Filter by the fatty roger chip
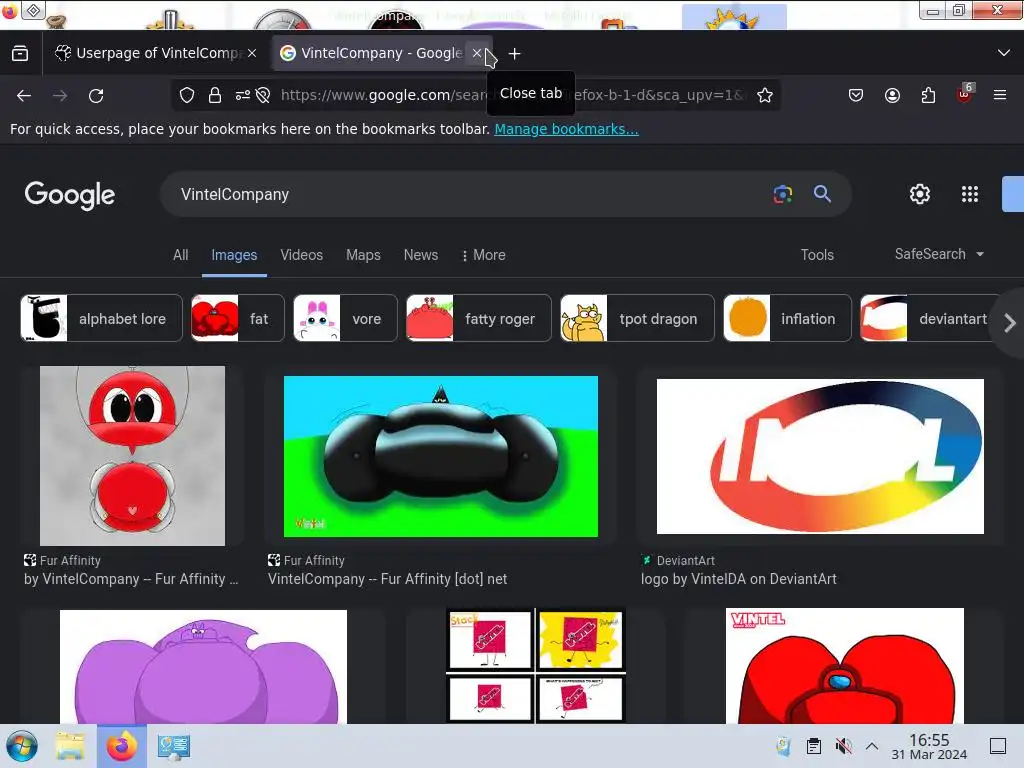The width and height of the screenshot is (1024, 768). (479, 318)
